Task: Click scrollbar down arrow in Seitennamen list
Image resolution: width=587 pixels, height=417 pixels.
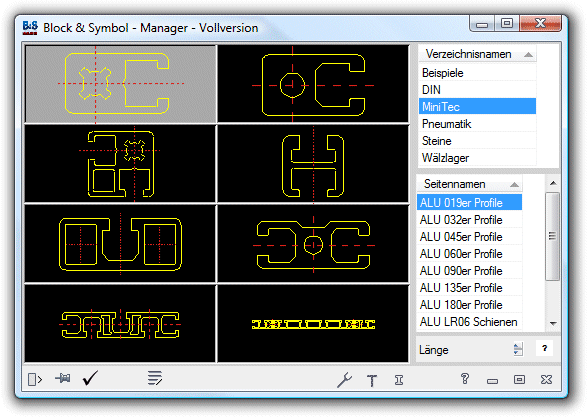Action: point(553,323)
